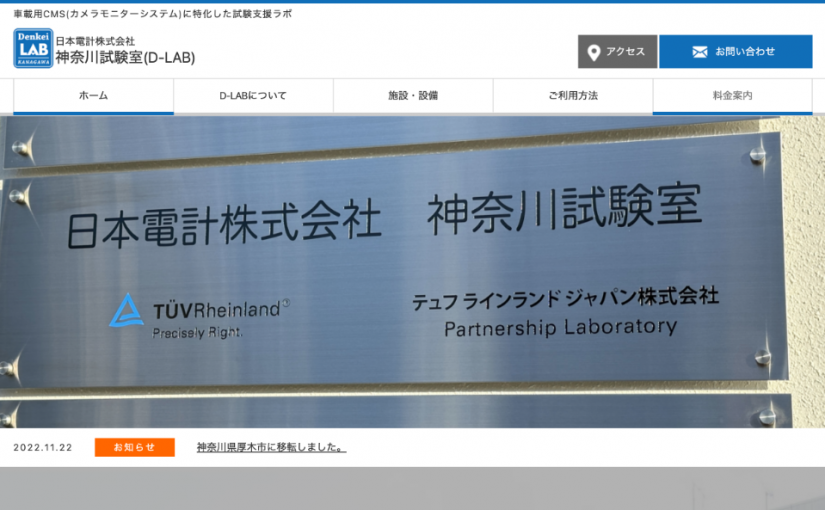Image resolution: width=825 pixels, height=510 pixels.
Task: Click the orange お知らせ label
Action: 135,447
